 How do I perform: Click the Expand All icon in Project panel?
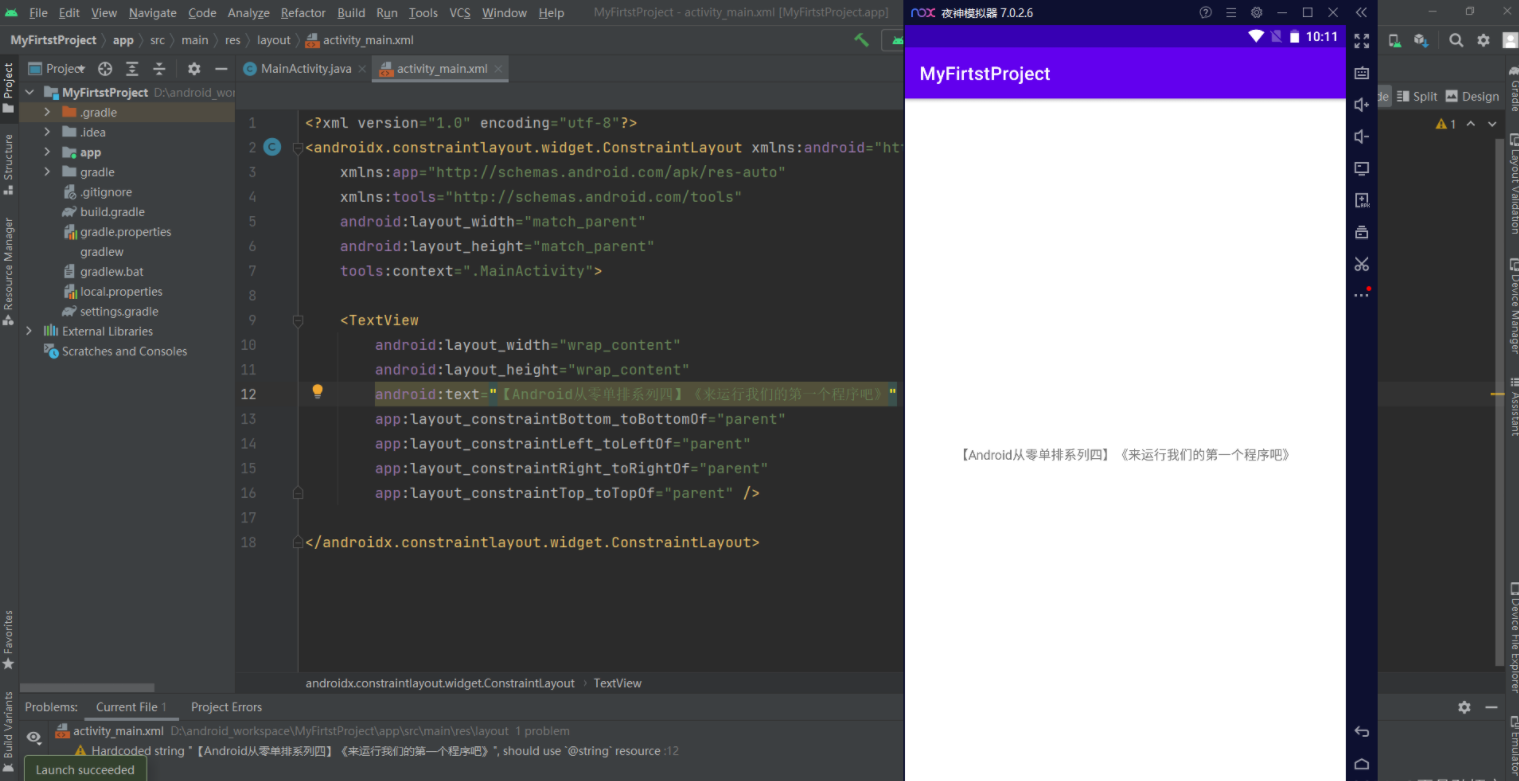[132, 69]
